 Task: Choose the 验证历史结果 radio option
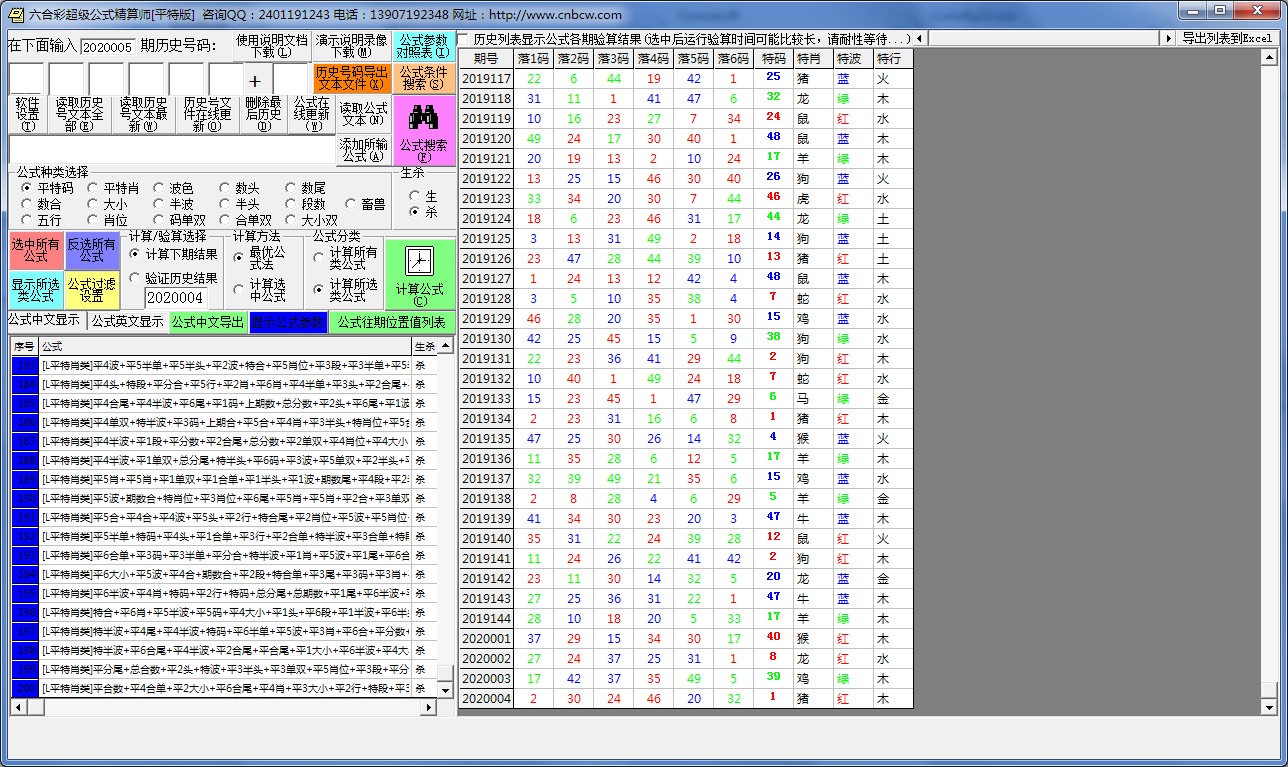(136, 278)
